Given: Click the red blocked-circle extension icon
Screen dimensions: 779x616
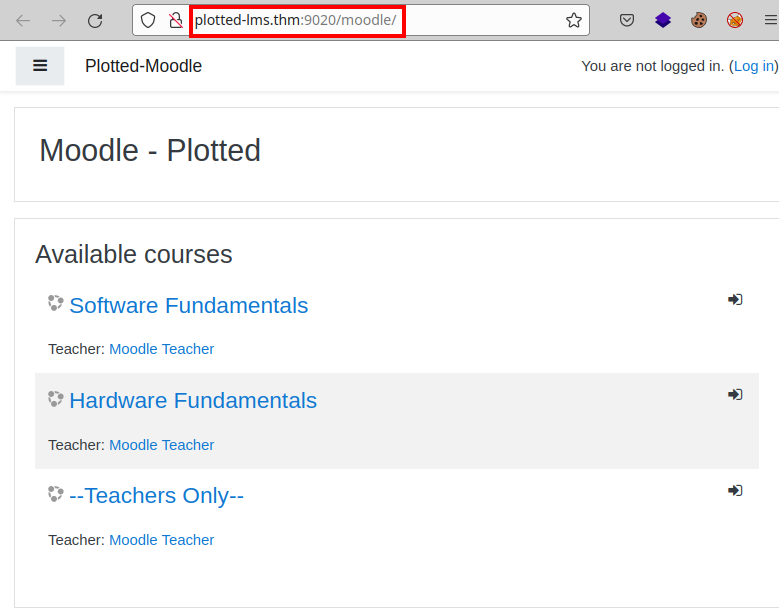Looking at the screenshot, I should (x=735, y=20).
